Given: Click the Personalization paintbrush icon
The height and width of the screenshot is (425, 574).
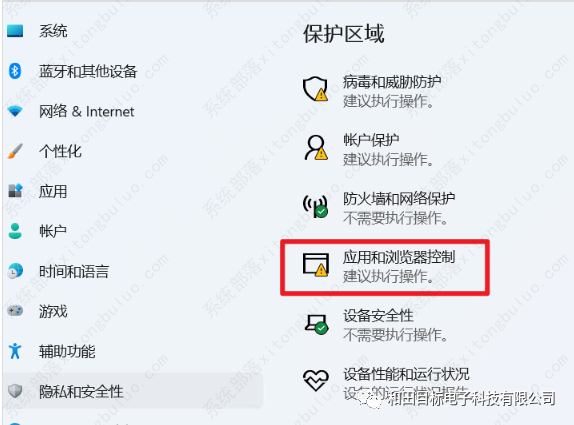Looking at the screenshot, I should [15, 151].
